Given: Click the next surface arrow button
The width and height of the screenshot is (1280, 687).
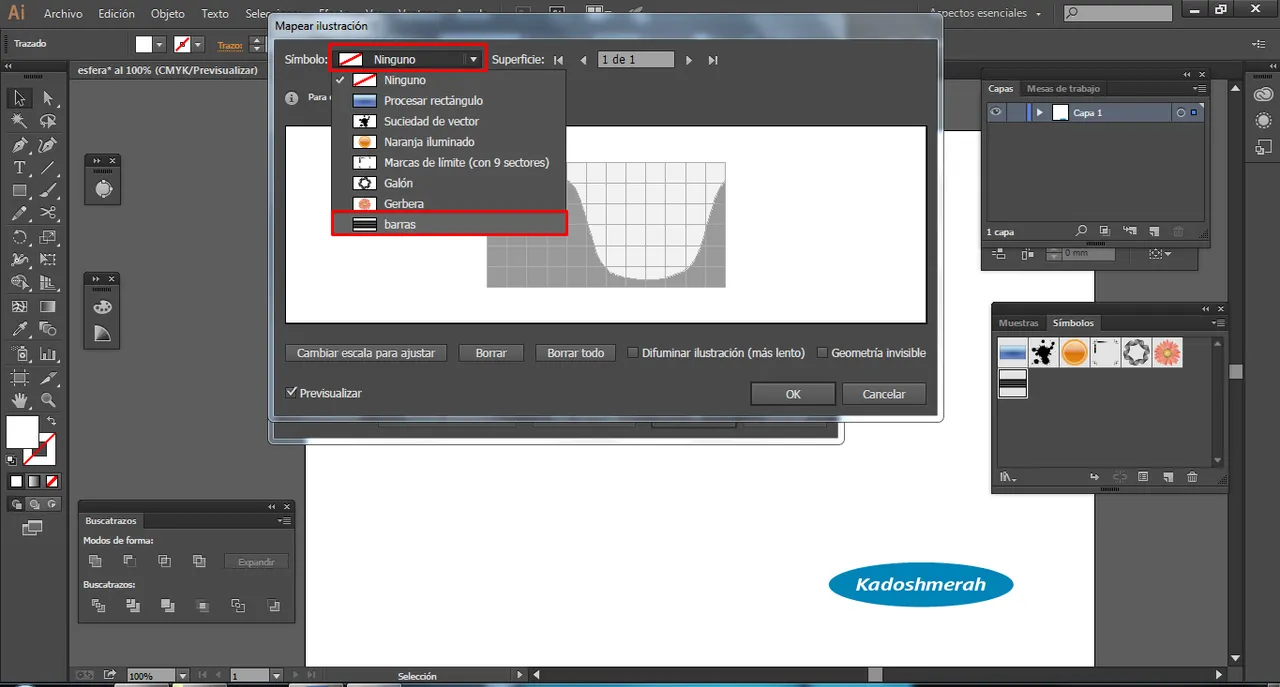Looking at the screenshot, I should coord(689,60).
